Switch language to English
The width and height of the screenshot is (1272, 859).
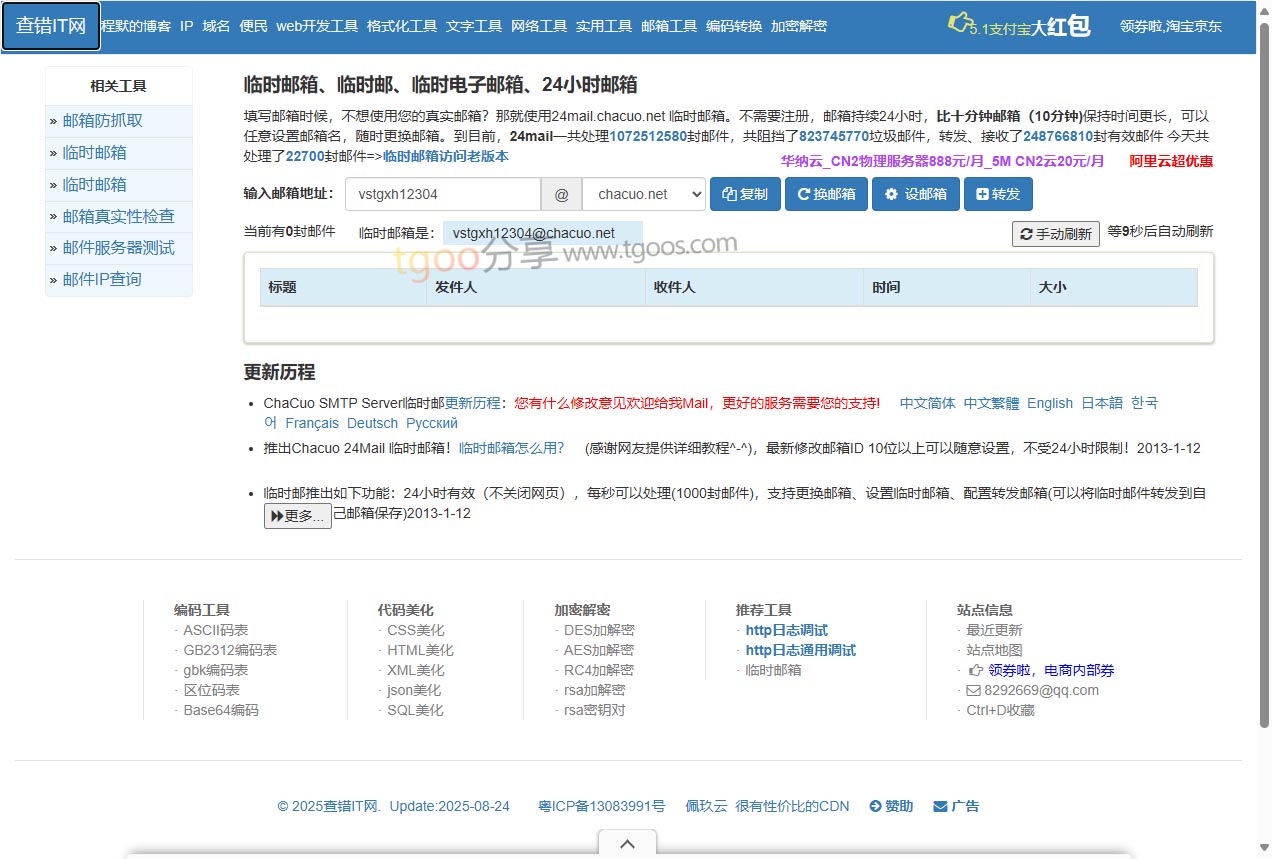click(x=1049, y=403)
